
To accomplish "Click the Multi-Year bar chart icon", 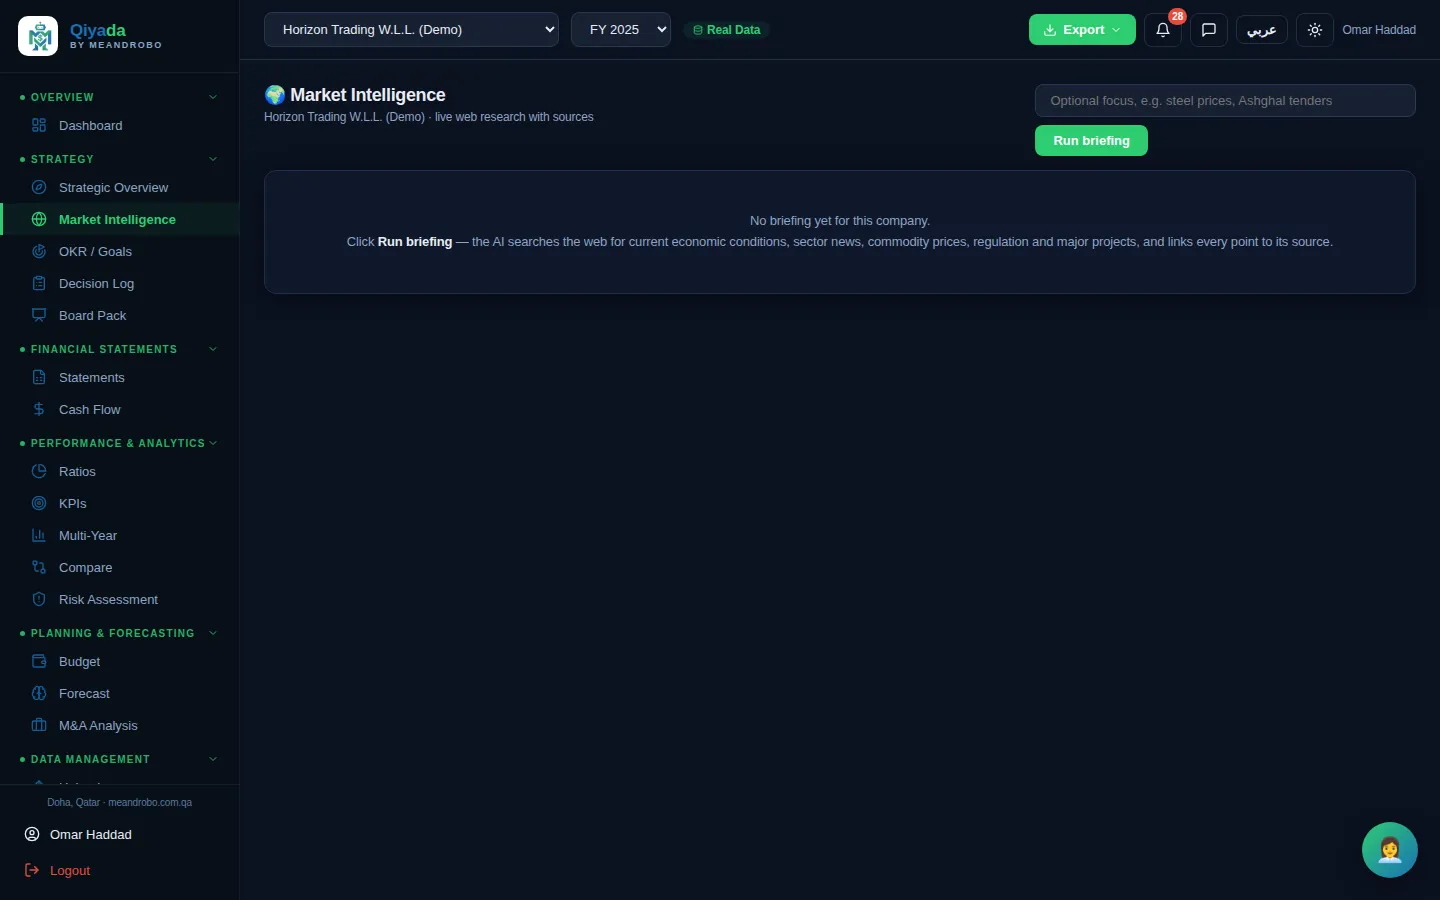I will point(39,535).
